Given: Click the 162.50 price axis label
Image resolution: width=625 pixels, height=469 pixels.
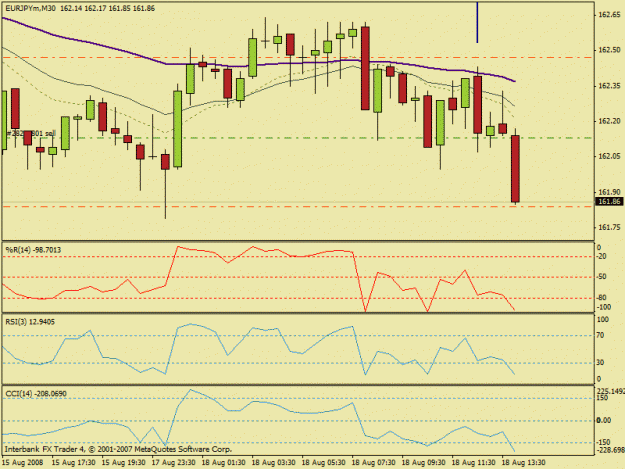Looking at the screenshot, I should [609, 50].
